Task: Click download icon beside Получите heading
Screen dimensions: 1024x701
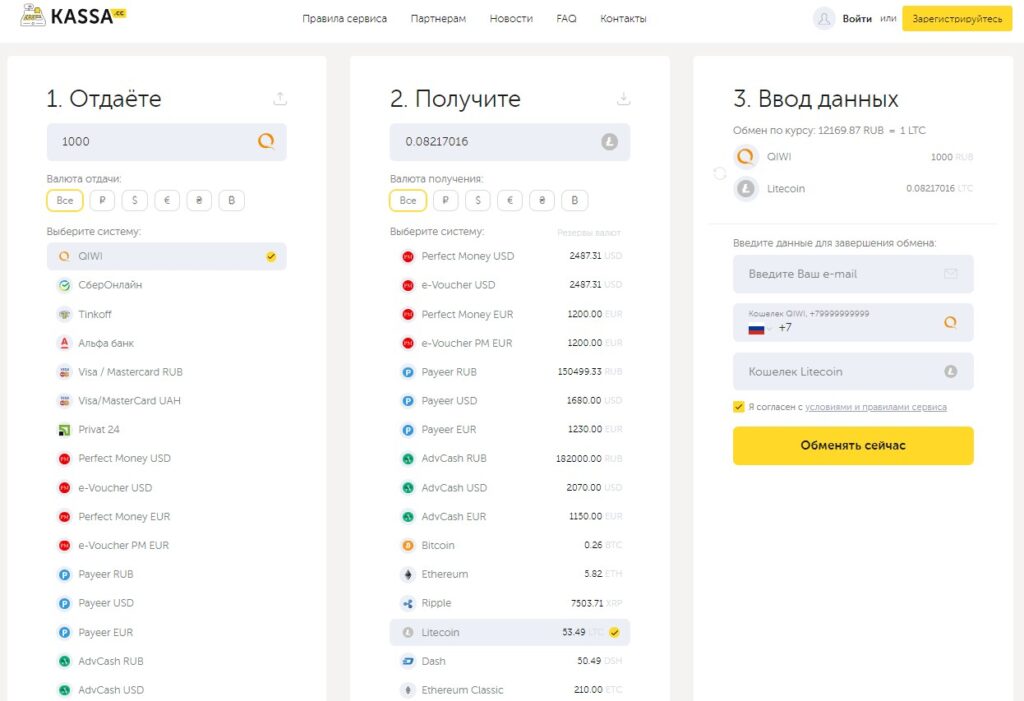Action: click(624, 99)
